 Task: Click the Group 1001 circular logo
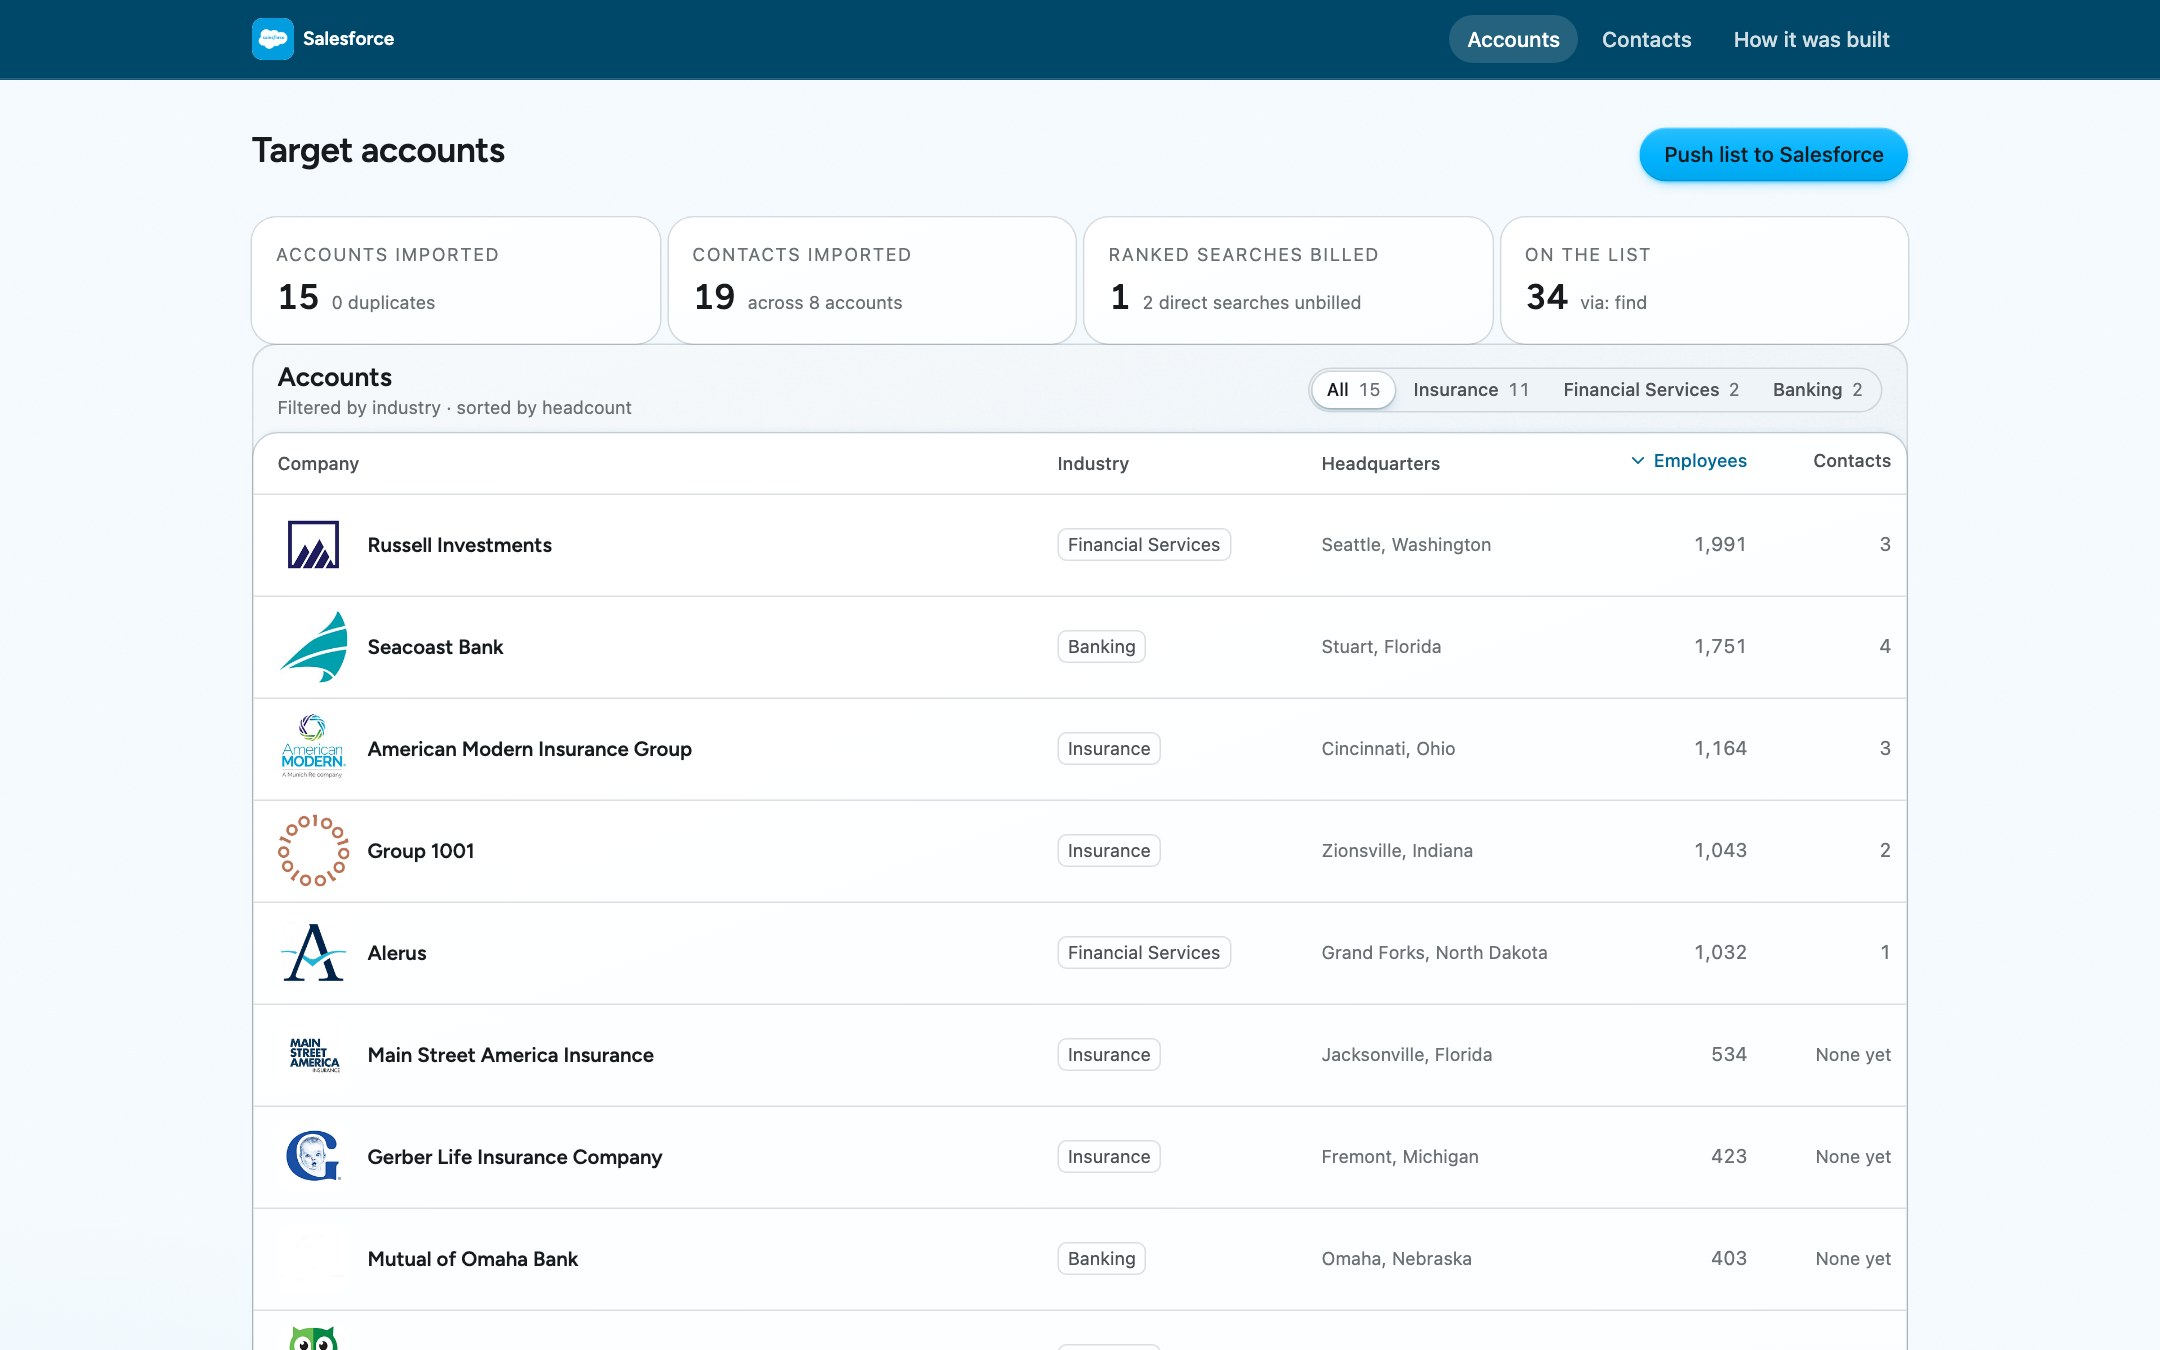pyautogui.click(x=313, y=851)
